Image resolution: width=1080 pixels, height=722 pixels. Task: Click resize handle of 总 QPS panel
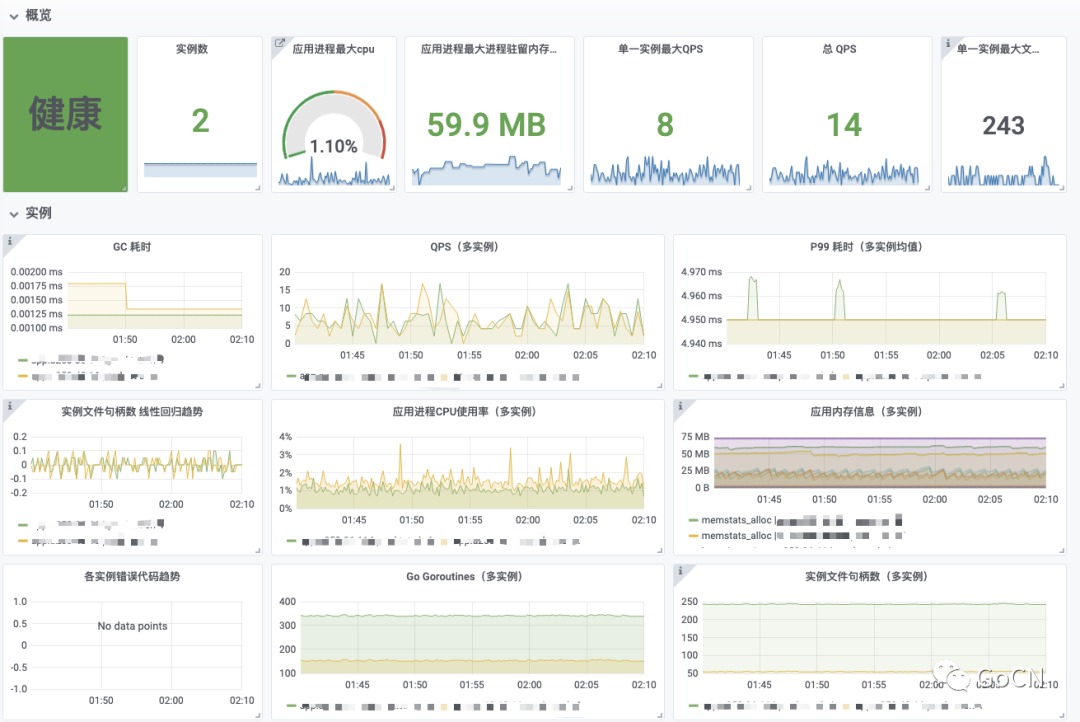point(928,188)
